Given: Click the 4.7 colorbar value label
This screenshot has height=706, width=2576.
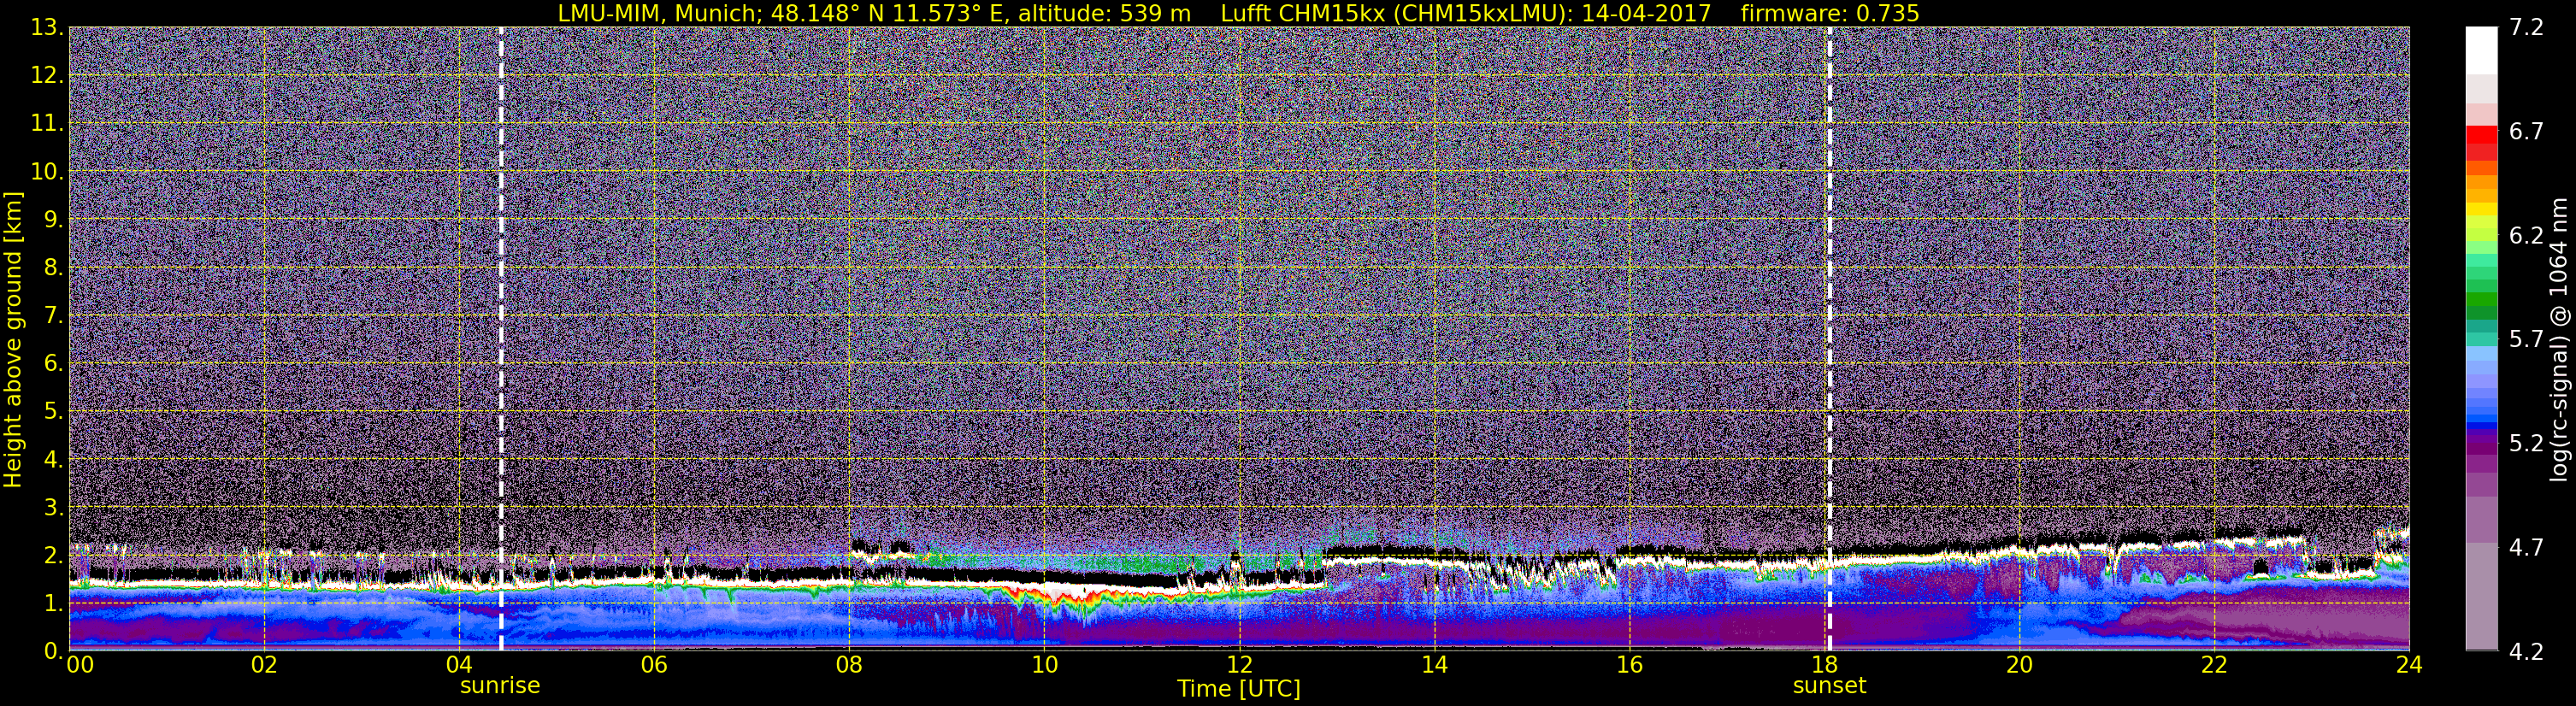Looking at the screenshot, I should click(x=2526, y=548).
